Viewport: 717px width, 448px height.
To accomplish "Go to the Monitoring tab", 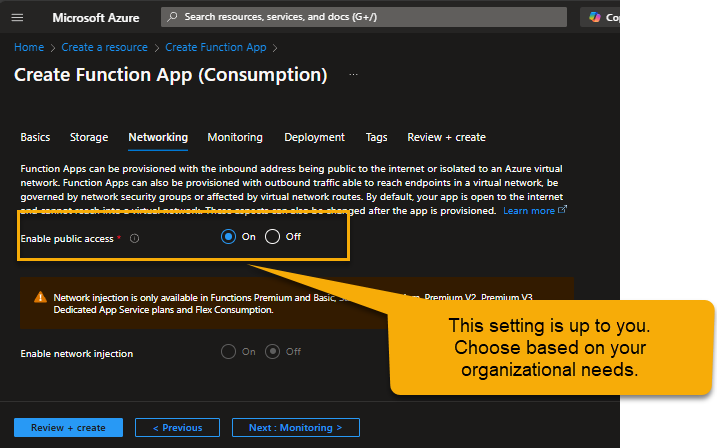I will 235,137.
